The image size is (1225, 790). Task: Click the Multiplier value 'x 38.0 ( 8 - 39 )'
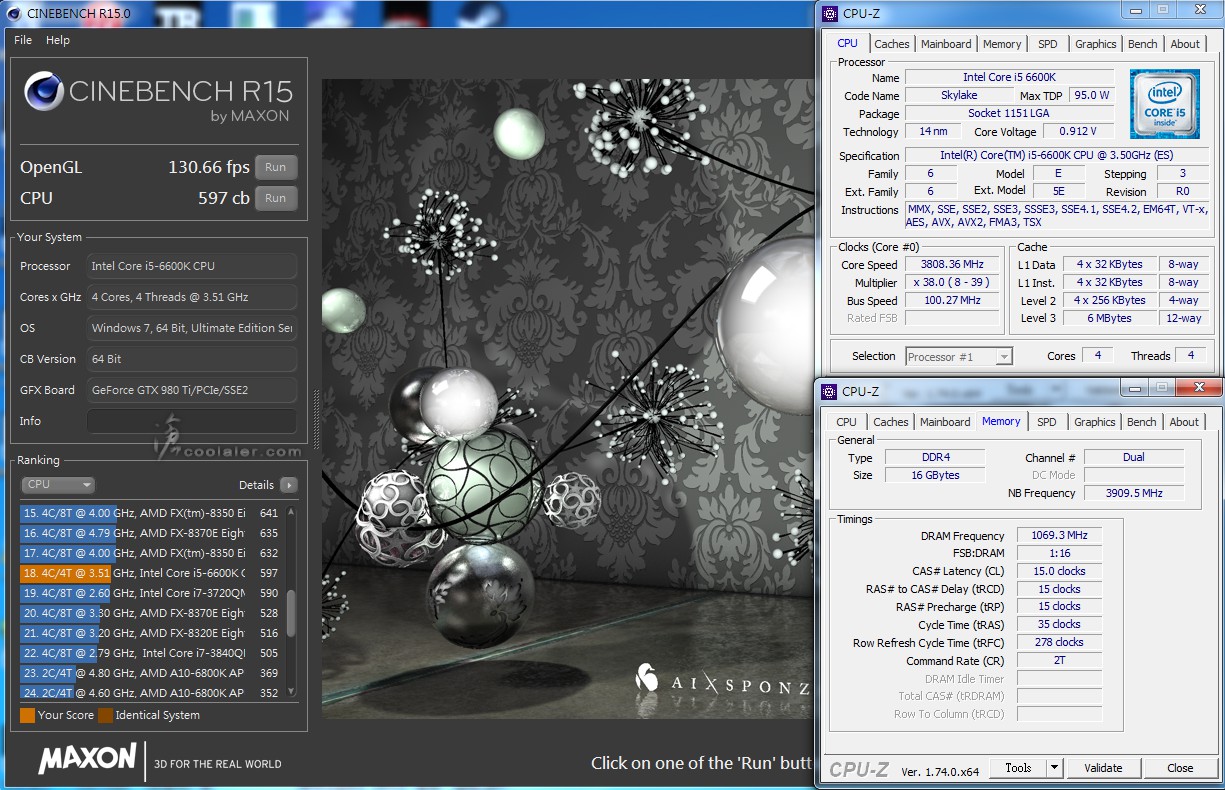click(x=951, y=282)
